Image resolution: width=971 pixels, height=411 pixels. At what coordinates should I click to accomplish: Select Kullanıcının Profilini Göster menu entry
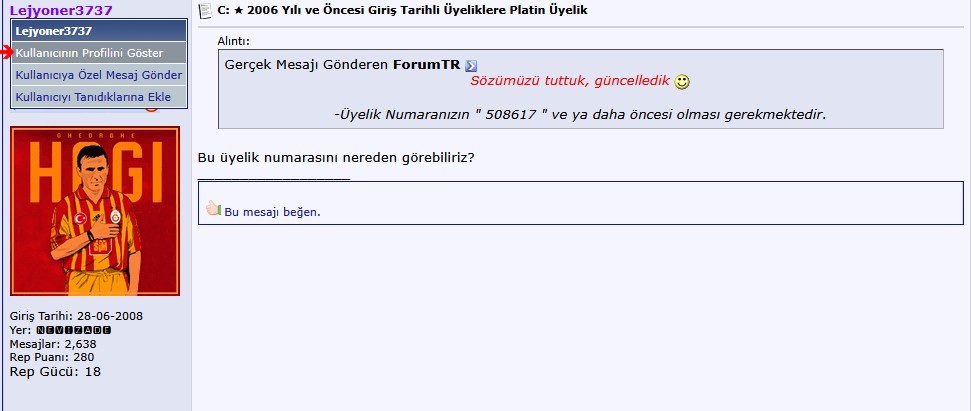[99, 53]
